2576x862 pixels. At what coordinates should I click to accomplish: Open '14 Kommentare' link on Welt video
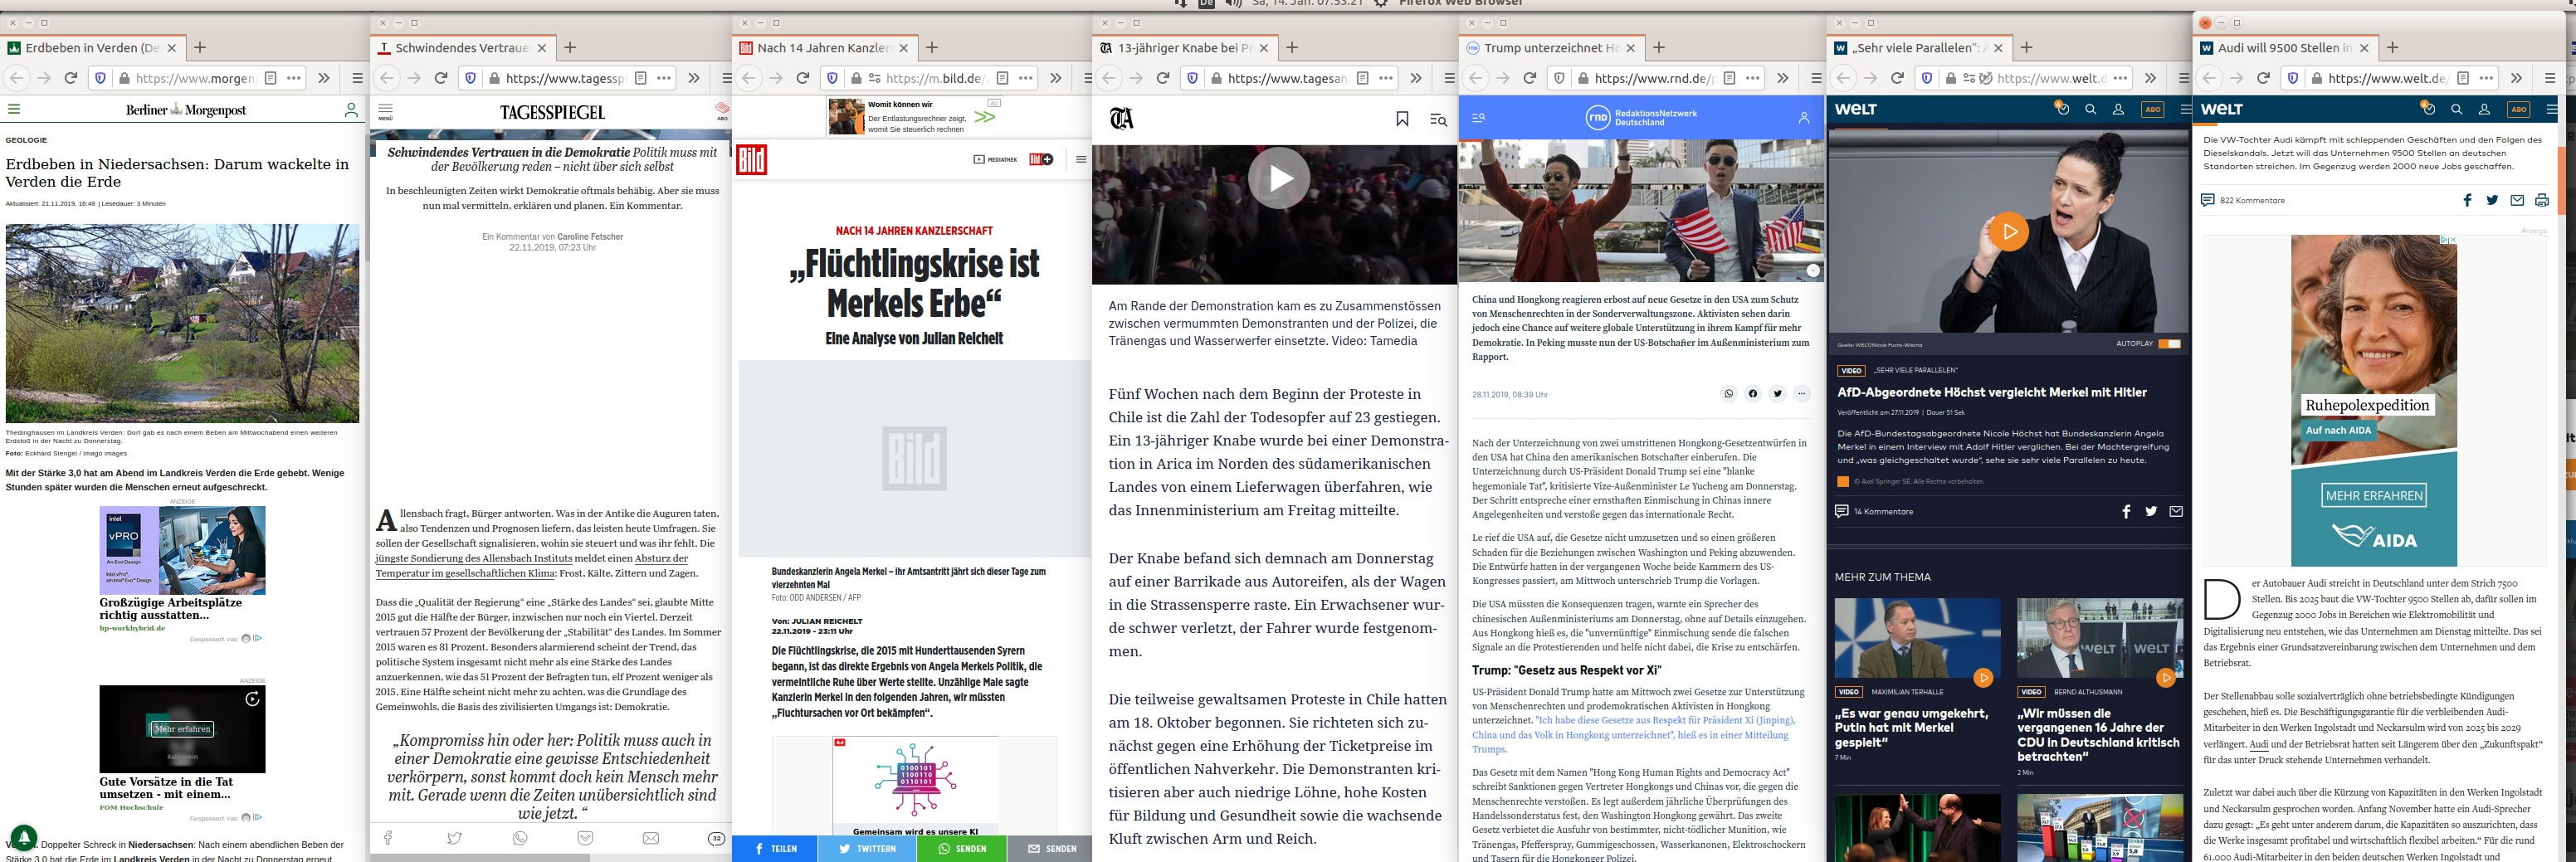(1874, 511)
